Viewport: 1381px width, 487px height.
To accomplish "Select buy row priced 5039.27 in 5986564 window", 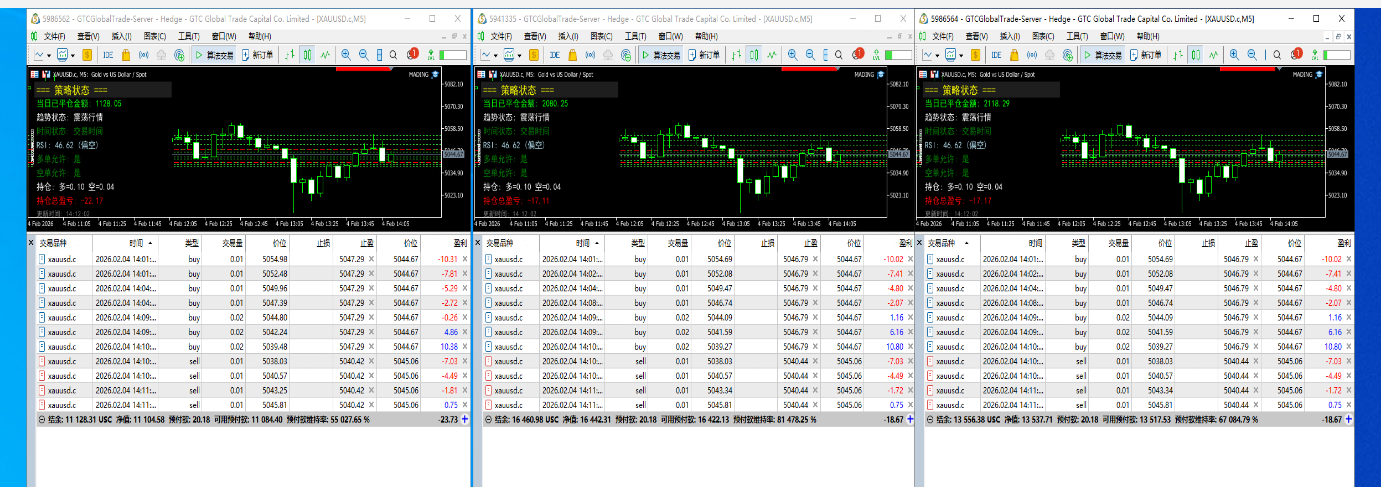I will 1139,346.
